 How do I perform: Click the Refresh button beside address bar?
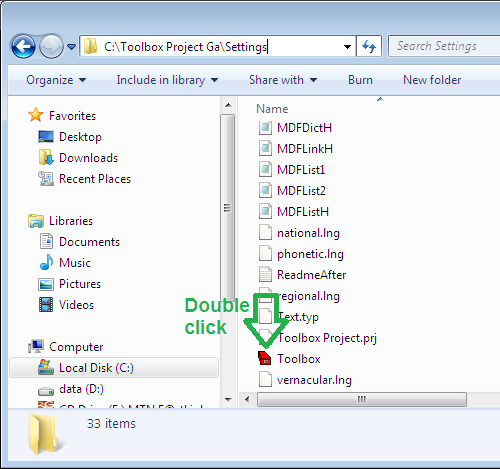point(369,46)
